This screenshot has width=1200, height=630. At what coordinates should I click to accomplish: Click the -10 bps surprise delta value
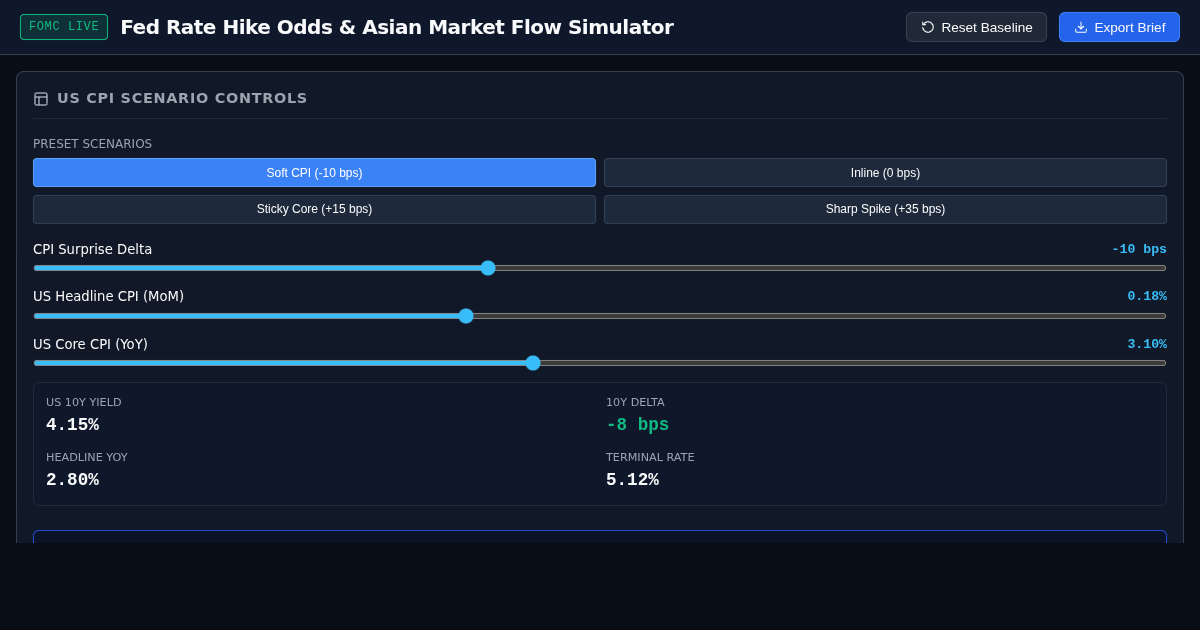(1139, 249)
